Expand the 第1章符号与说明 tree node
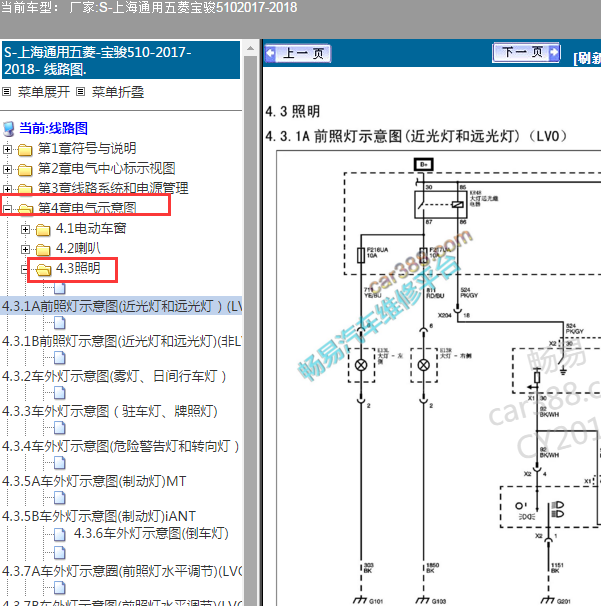Screen dimensions: 601x606 [x=7, y=150]
